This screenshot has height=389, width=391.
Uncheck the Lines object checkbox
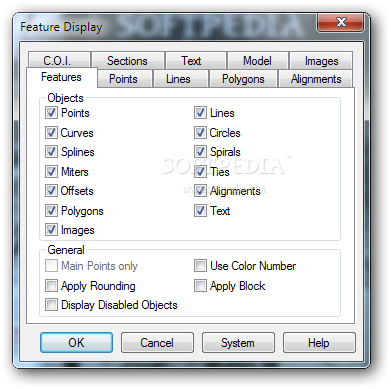pos(200,113)
